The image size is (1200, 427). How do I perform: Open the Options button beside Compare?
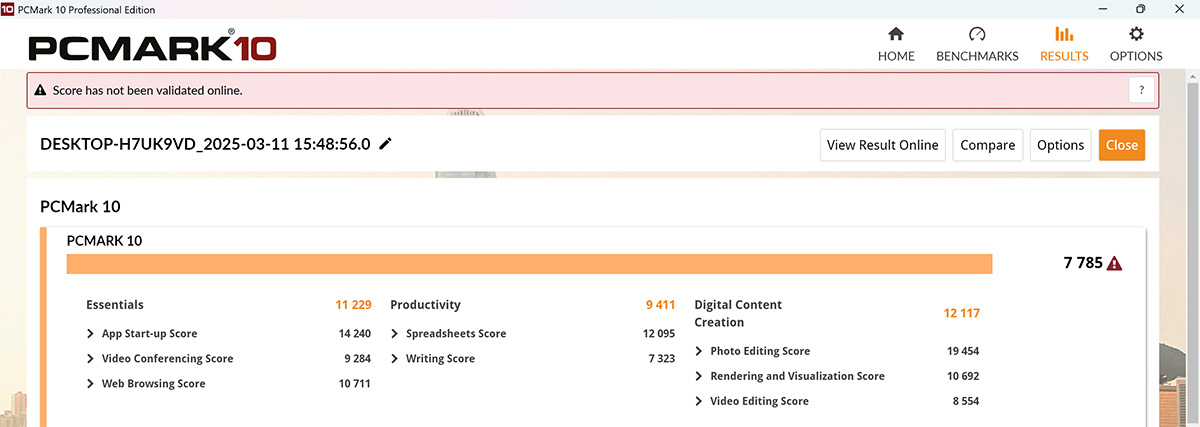pos(1061,145)
